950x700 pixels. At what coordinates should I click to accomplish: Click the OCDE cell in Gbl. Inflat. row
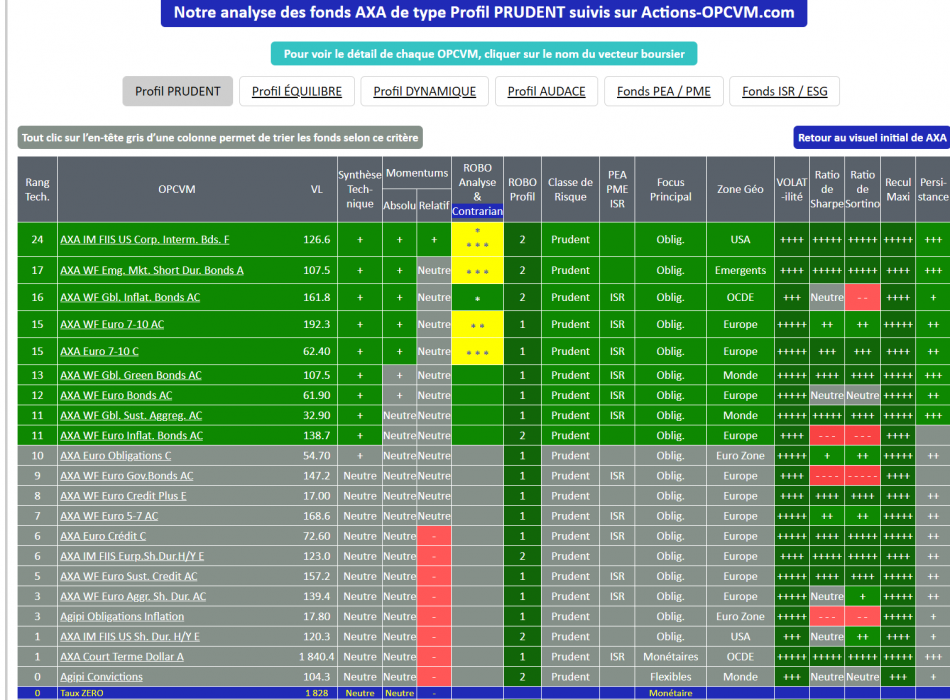click(740, 297)
